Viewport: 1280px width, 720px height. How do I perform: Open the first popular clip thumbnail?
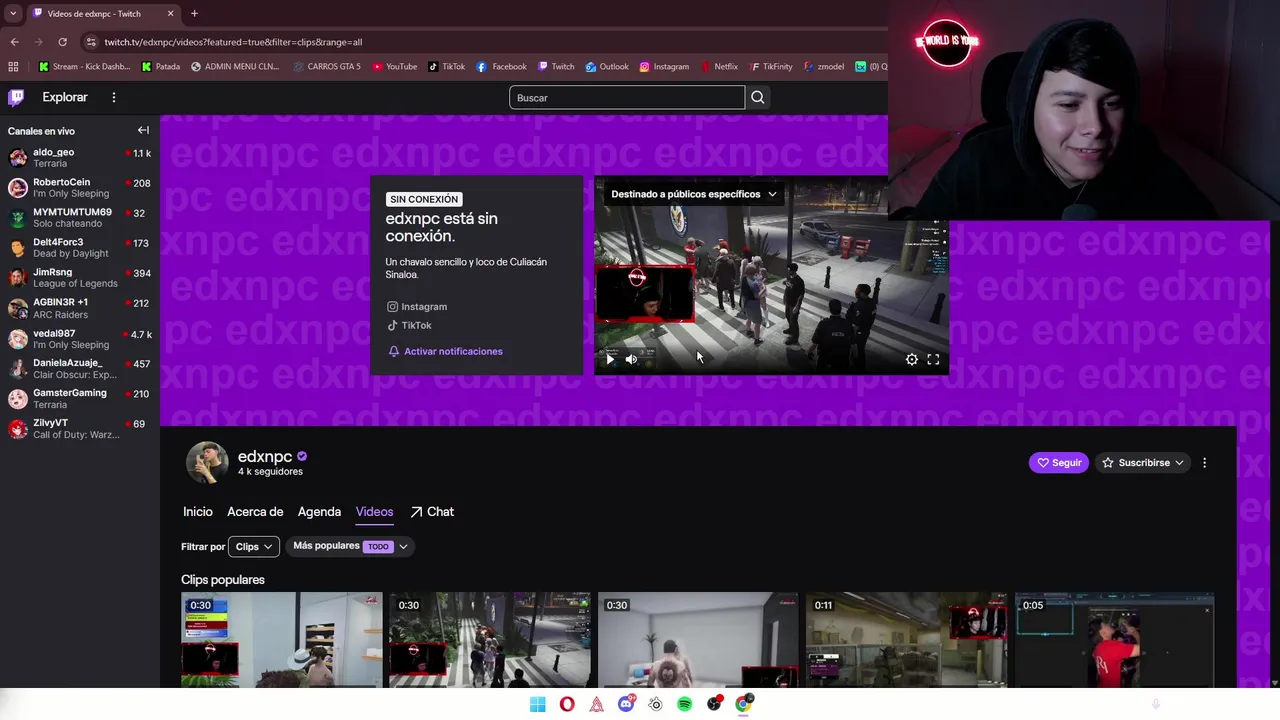coord(281,640)
